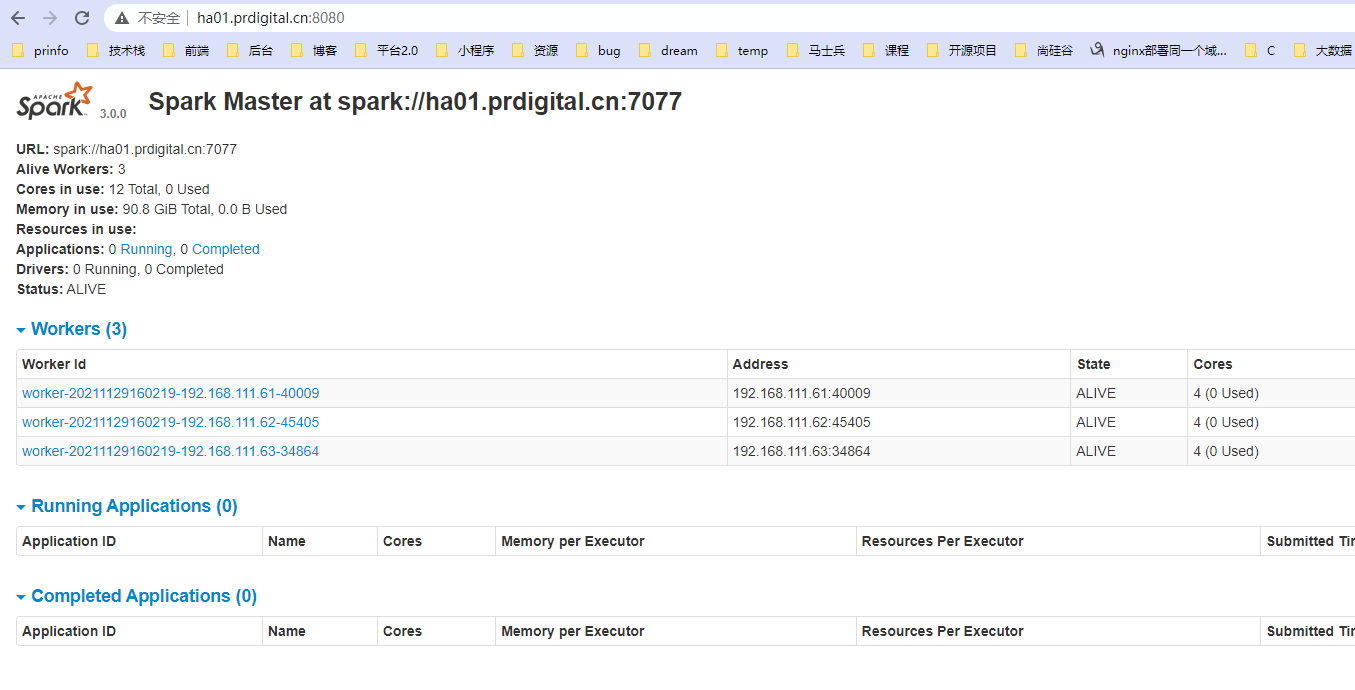
Task: Reload the page with the refresh icon
Action: (82, 18)
